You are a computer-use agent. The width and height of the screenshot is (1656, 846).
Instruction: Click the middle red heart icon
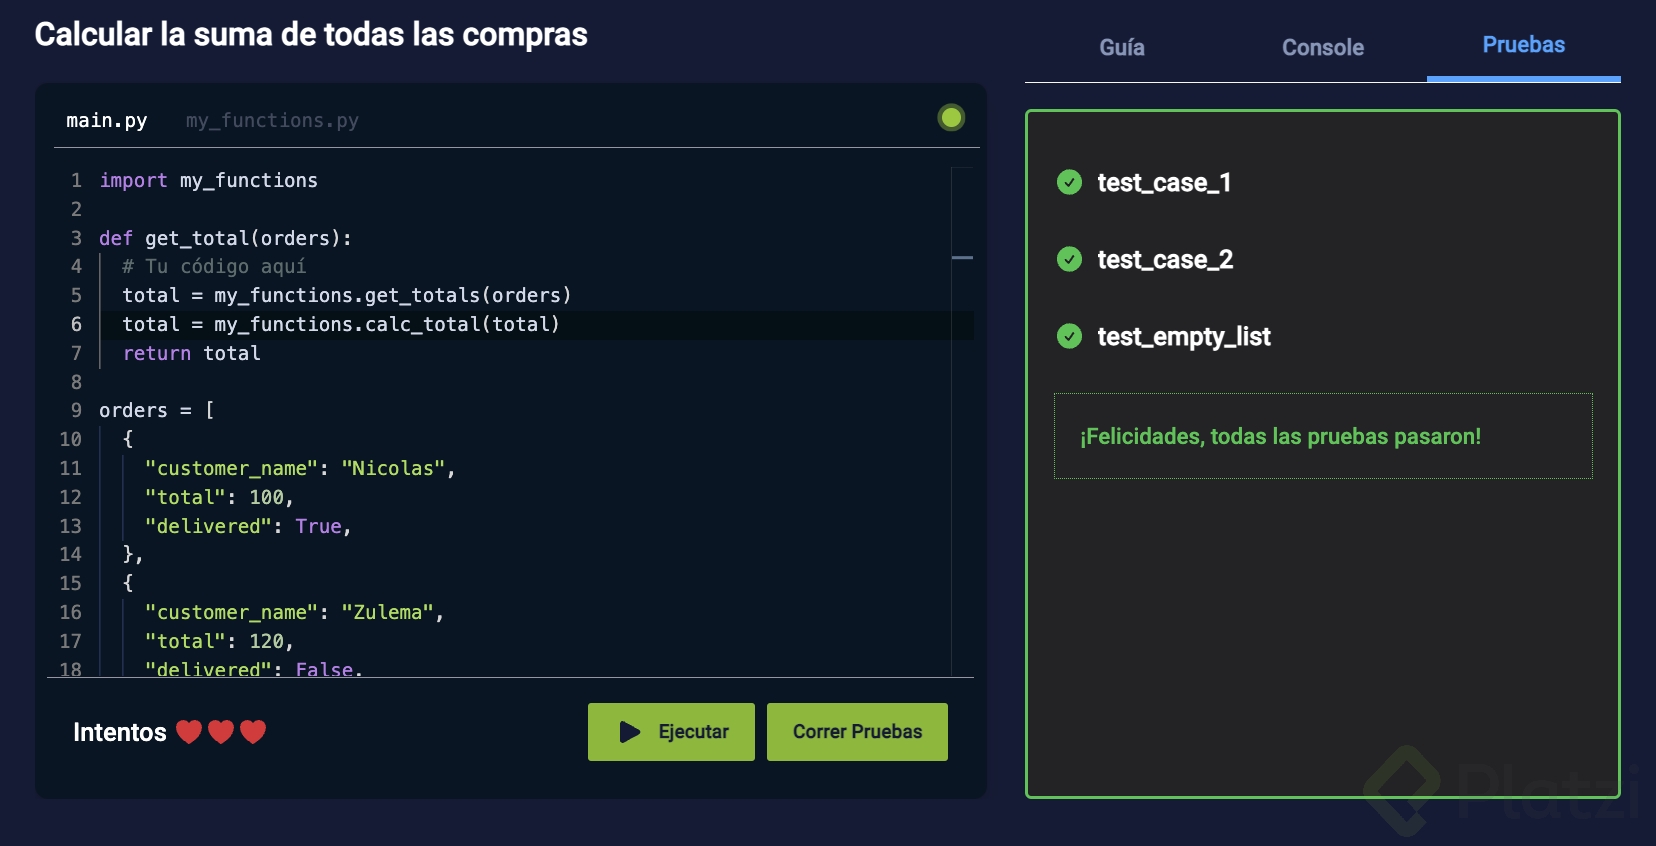tap(221, 732)
